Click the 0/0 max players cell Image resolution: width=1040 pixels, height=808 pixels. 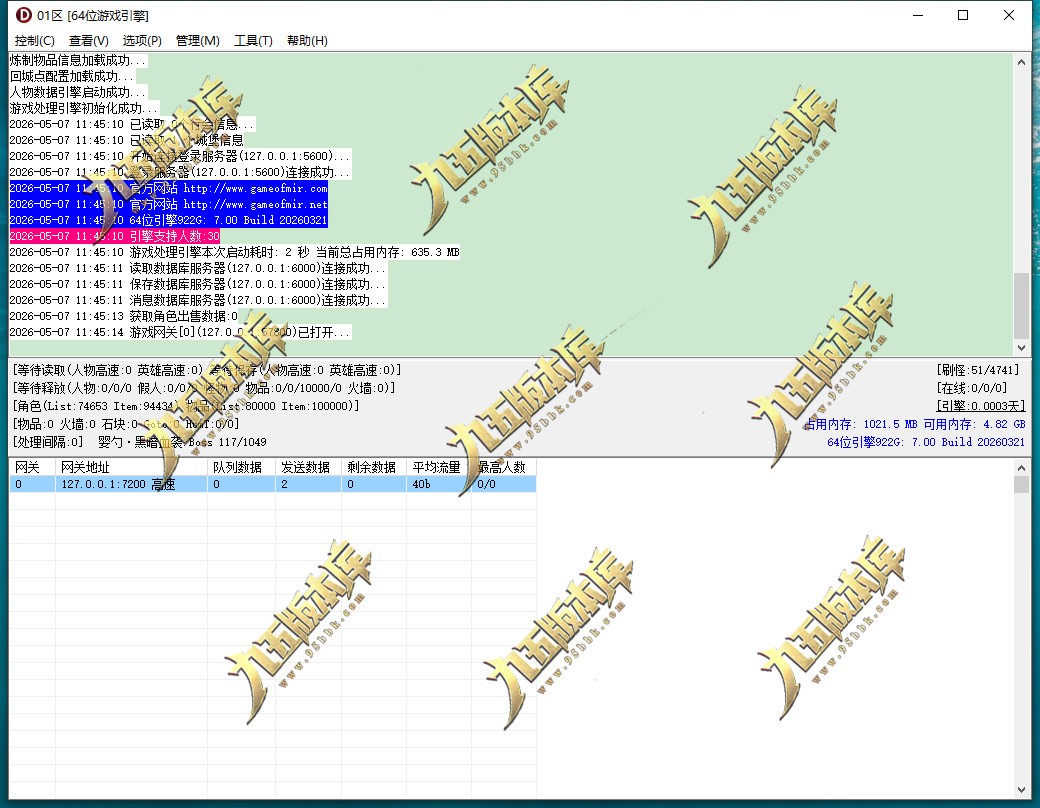[503, 484]
